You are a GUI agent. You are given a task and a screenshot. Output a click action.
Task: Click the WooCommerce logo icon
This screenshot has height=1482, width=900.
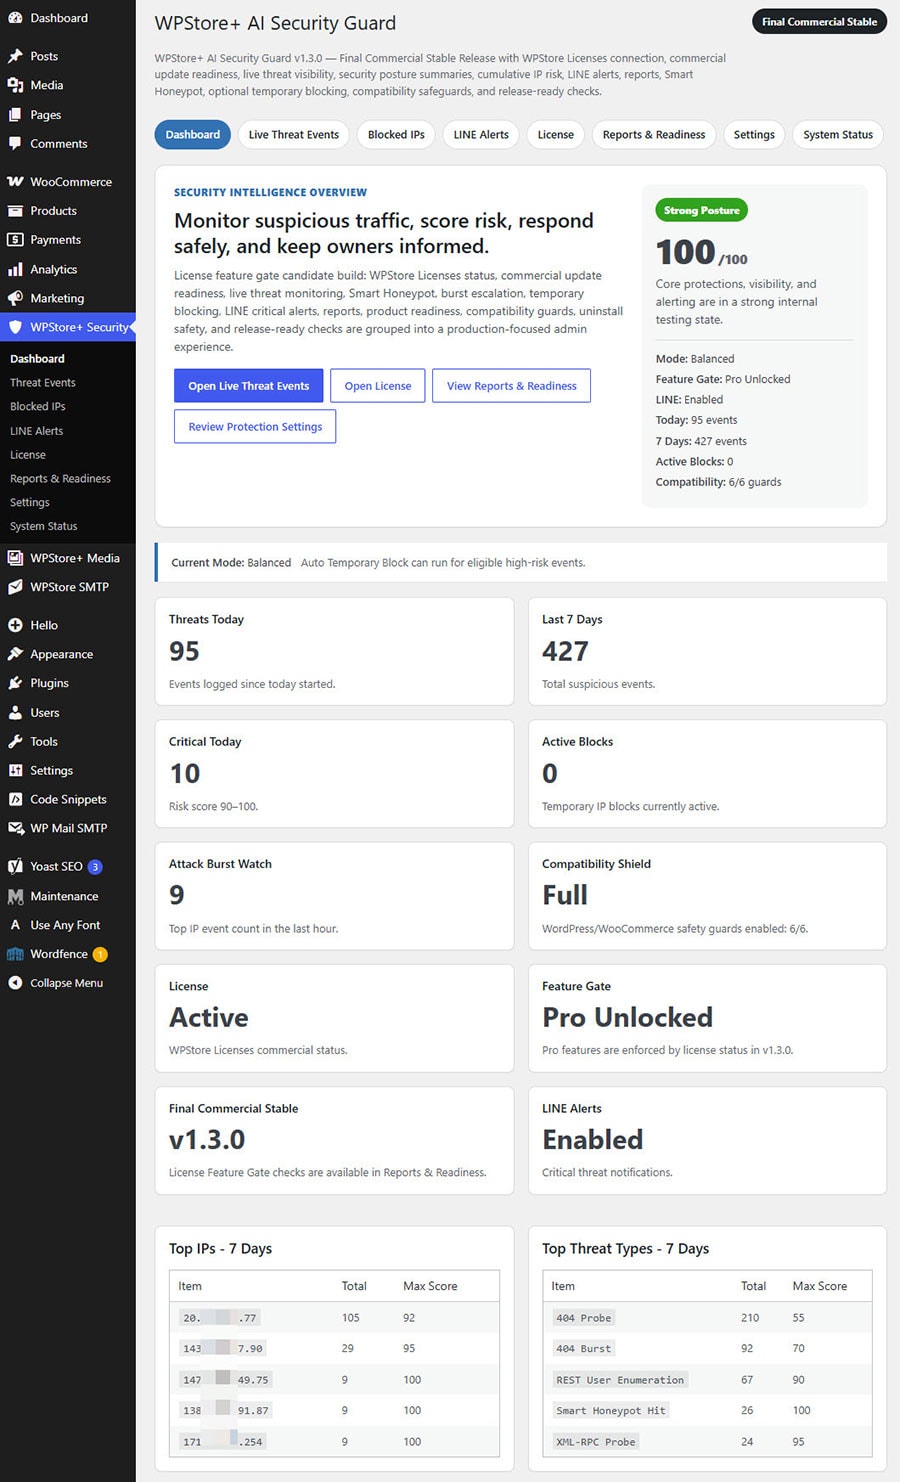point(15,182)
